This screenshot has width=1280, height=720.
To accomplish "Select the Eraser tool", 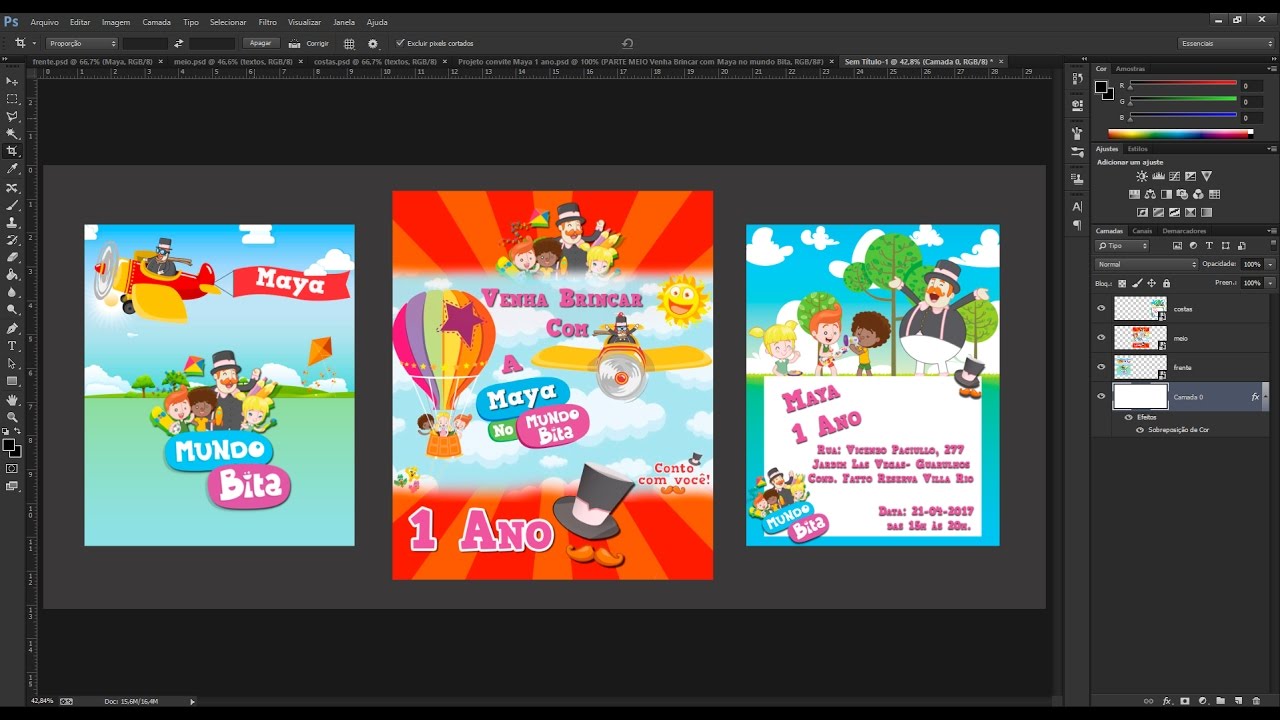I will click(12, 258).
